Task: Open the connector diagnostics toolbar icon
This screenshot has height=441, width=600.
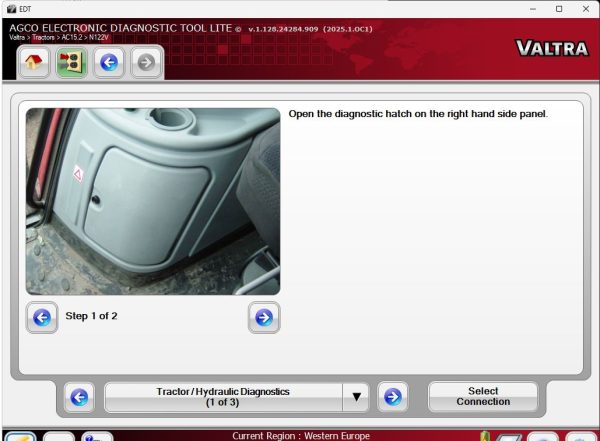Action: click(72, 62)
